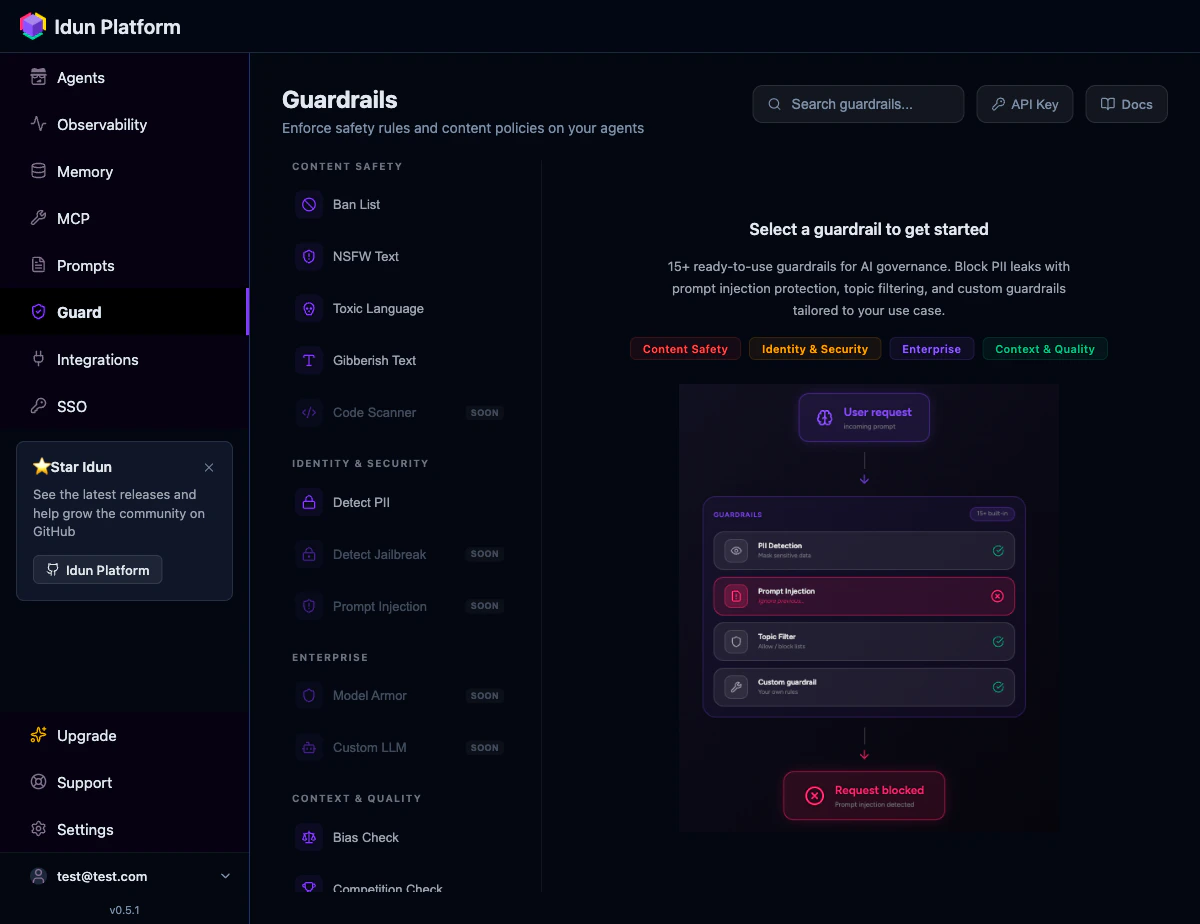The height and width of the screenshot is (924, 1200).
Task: Click the SSO key icon
Action: pyautogui.click(x=39, y=406)
